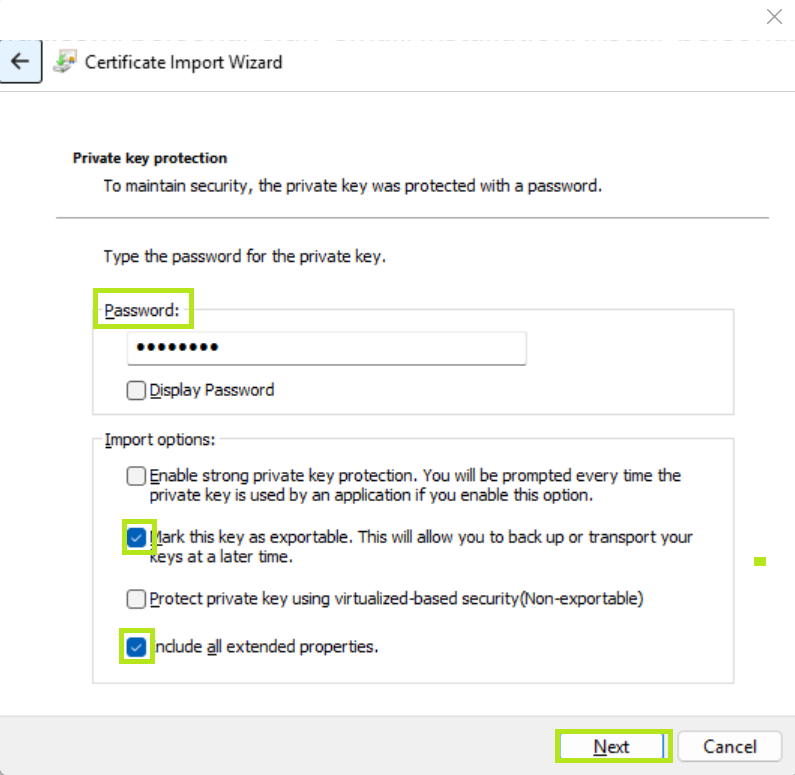Check Protect private key using virtualized-based security
The width and height of the screenshot is (795, 775).
pyautogui.click(x=136, y=599)
